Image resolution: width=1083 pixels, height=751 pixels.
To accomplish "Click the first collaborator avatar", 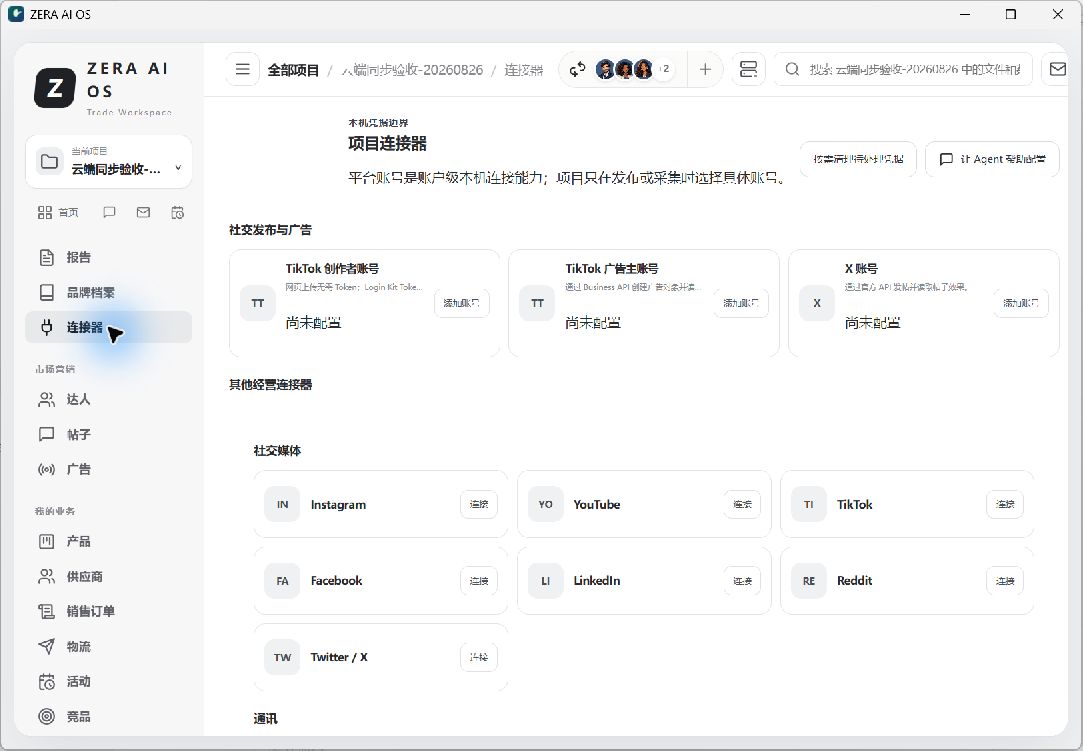I will pyautogui.click(x=604, y=69).
